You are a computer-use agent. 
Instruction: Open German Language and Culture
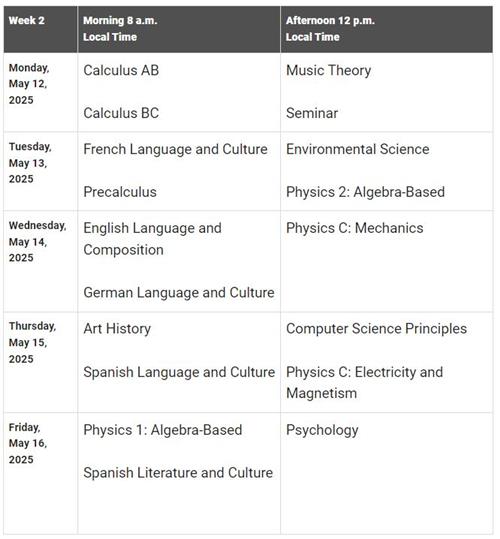coord(179,293)
